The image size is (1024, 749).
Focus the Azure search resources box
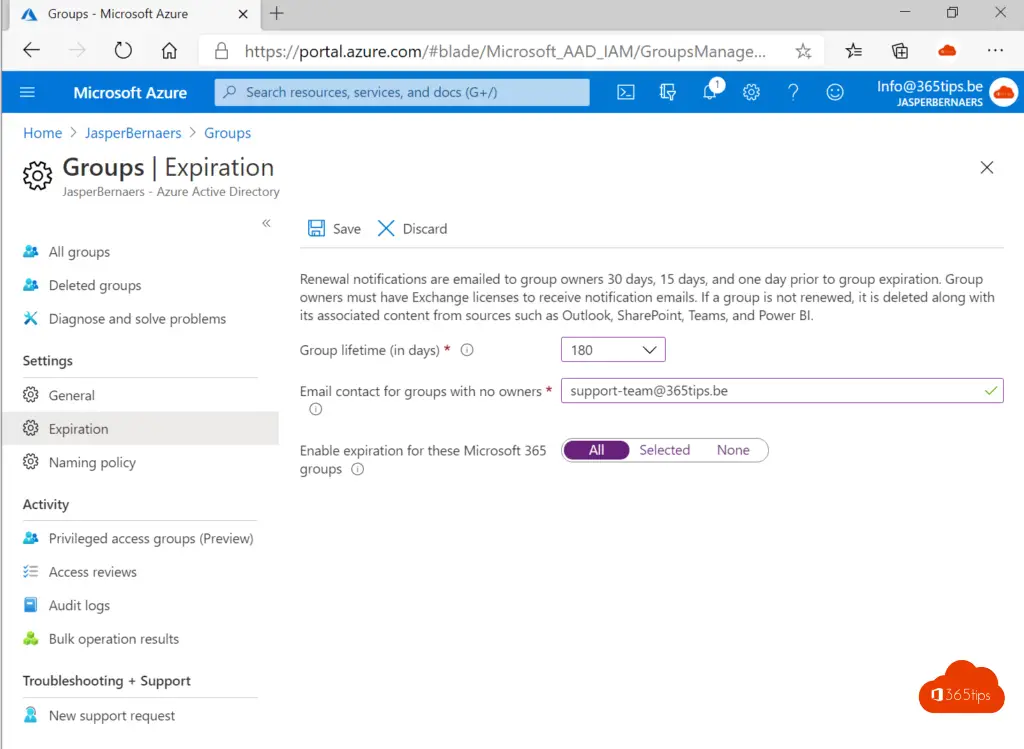click(x=402, y=92)
